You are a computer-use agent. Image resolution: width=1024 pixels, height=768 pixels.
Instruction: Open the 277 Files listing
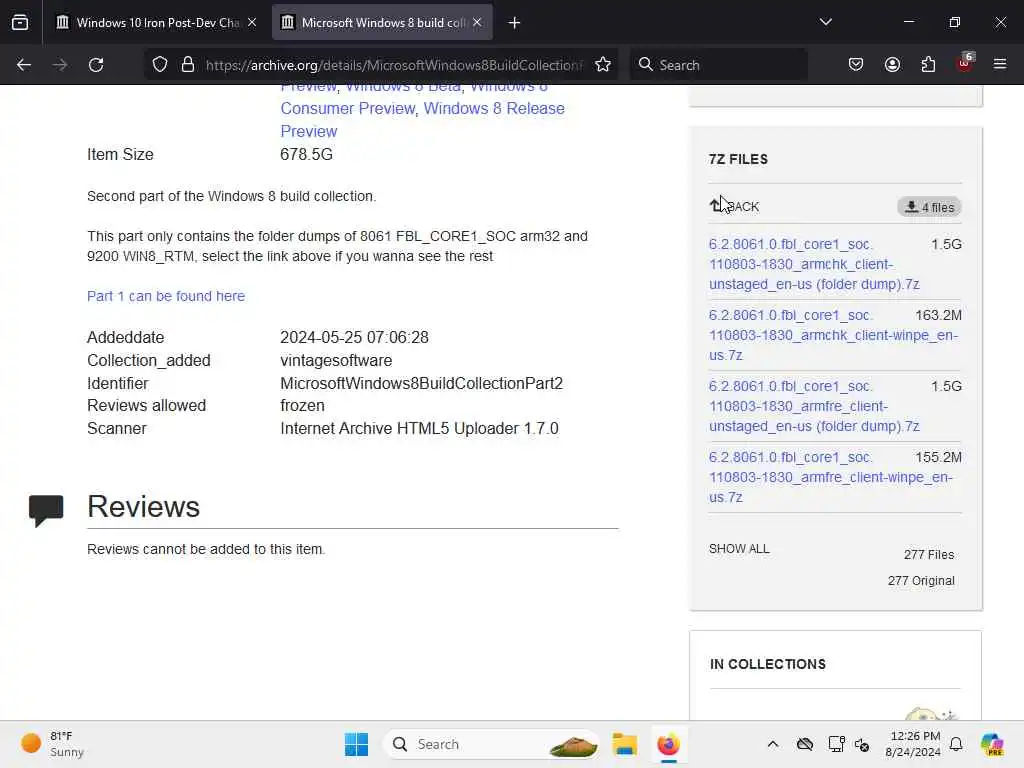pyautogui.click(x=929, y=554)
